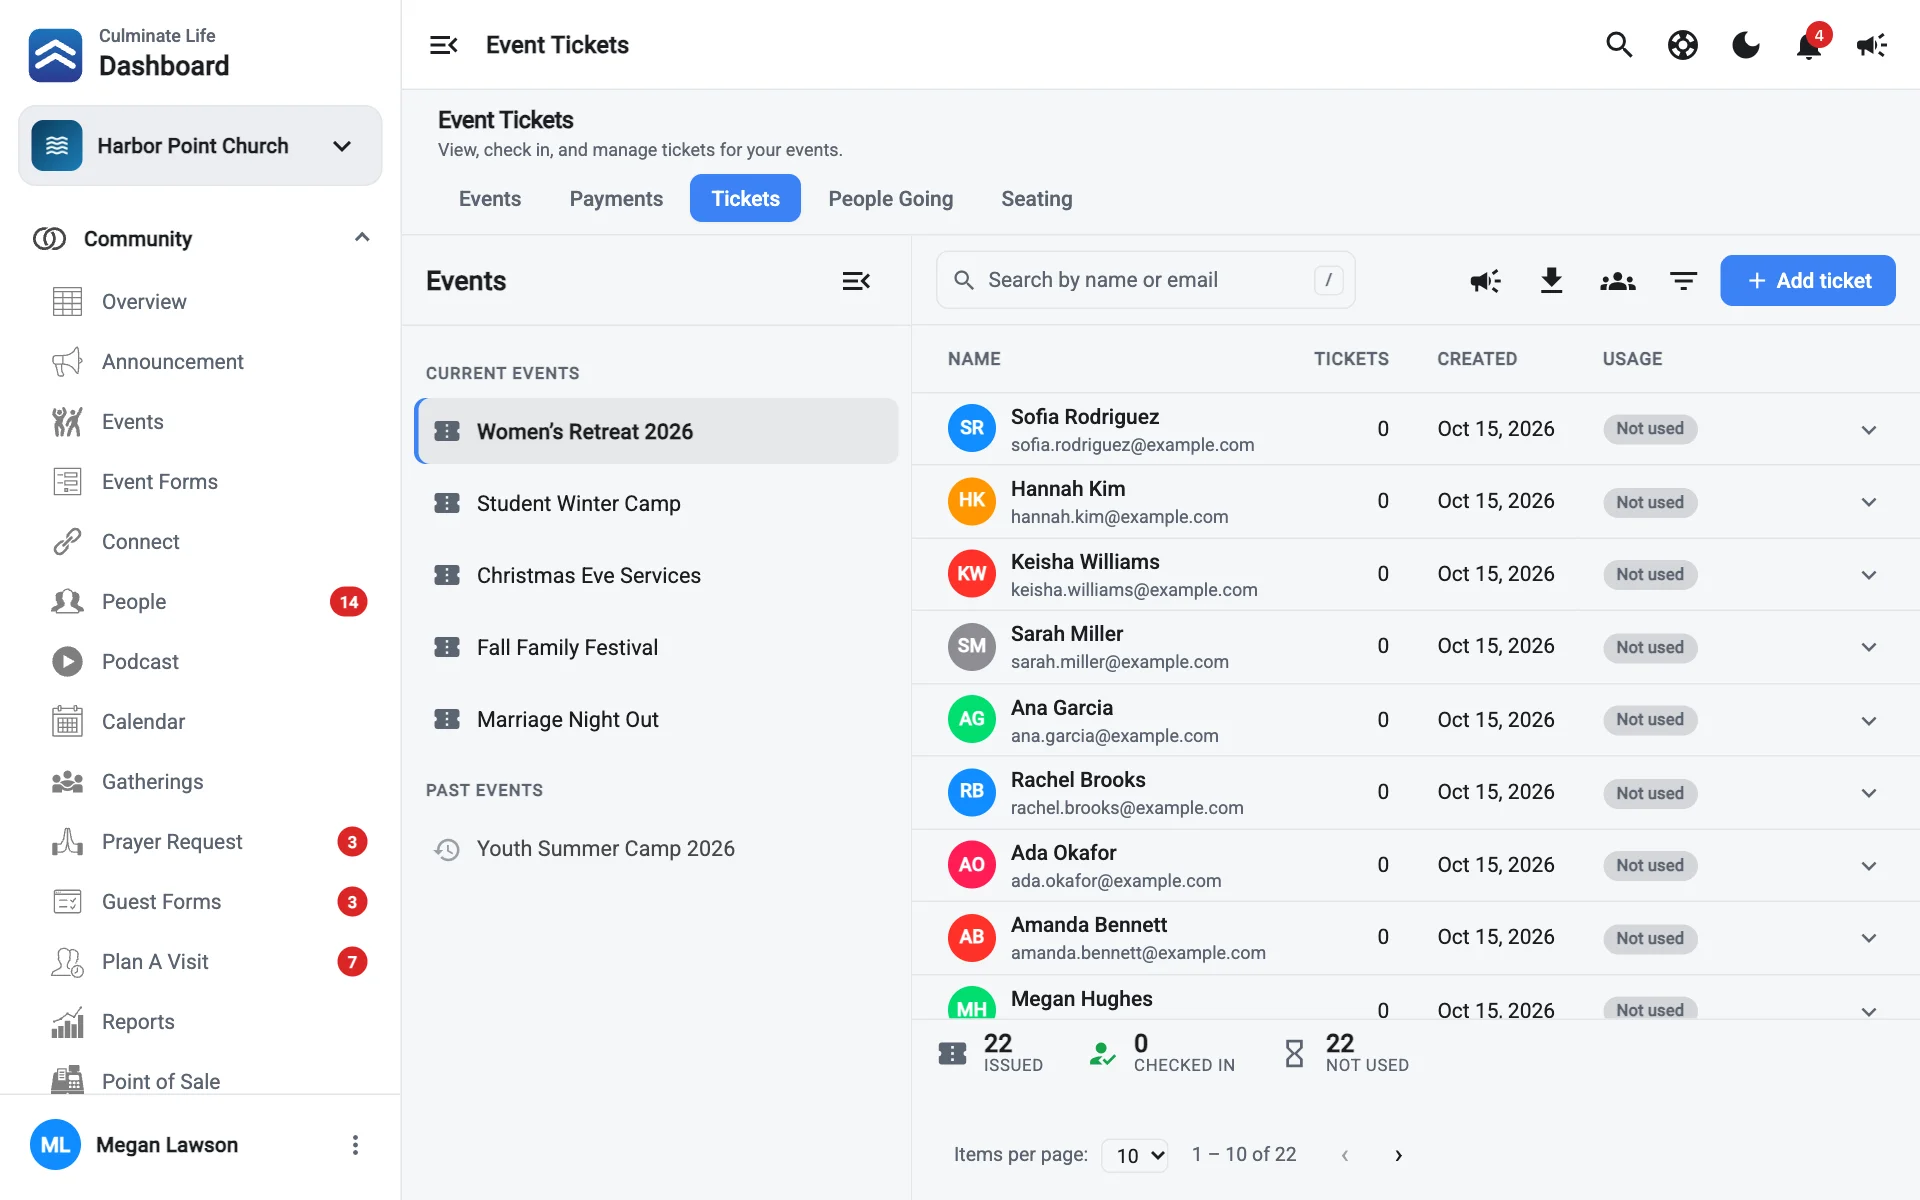Switch to the Payments tab
The width and height of the screenshot is (1920, 1200).
[616, 199]
